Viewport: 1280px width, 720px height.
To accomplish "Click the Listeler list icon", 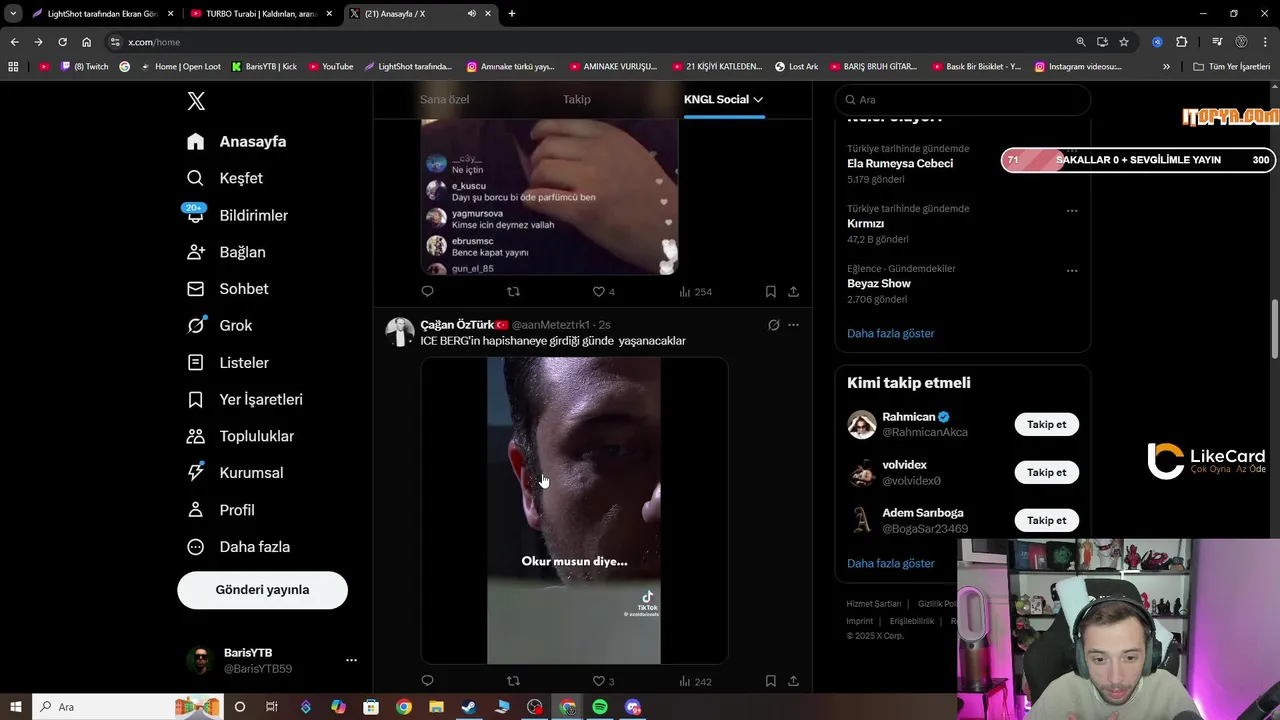I will click(196, 362).
